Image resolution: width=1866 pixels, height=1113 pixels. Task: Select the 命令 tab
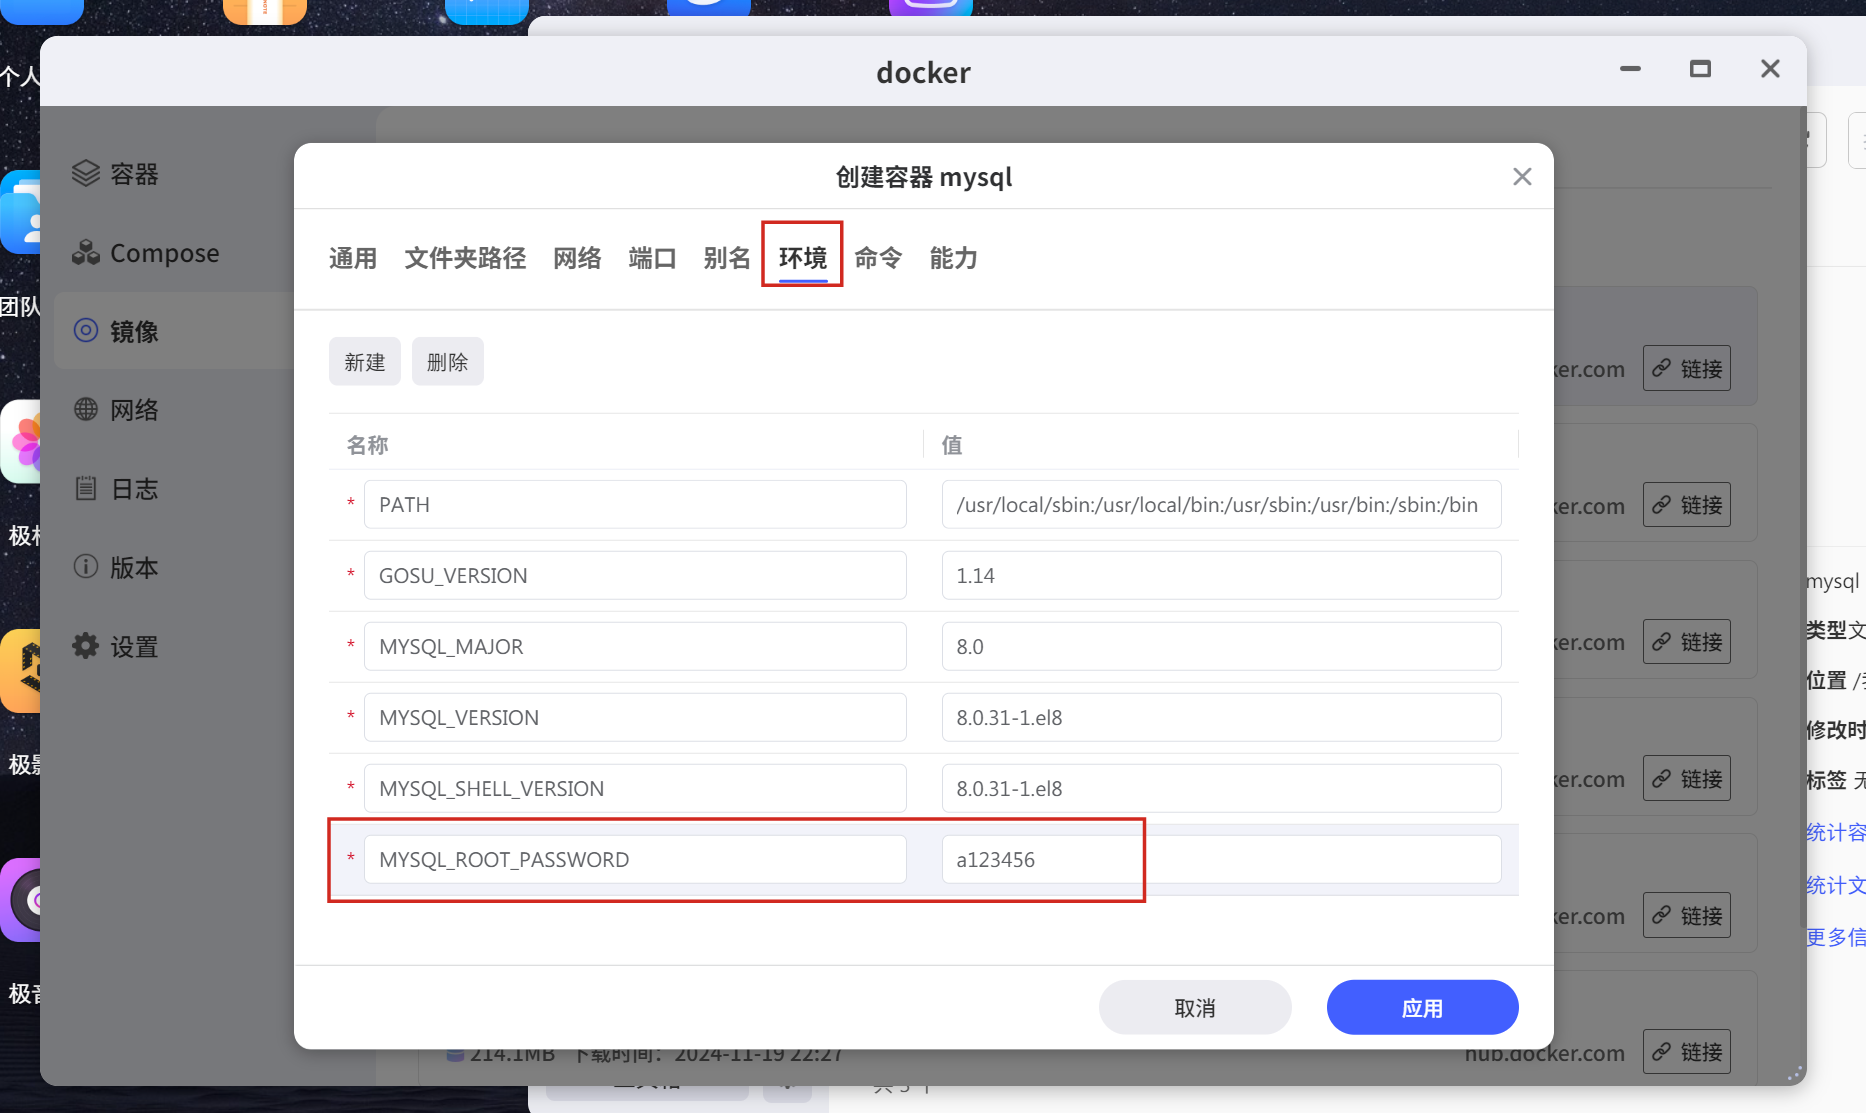(x=878, y=258)
